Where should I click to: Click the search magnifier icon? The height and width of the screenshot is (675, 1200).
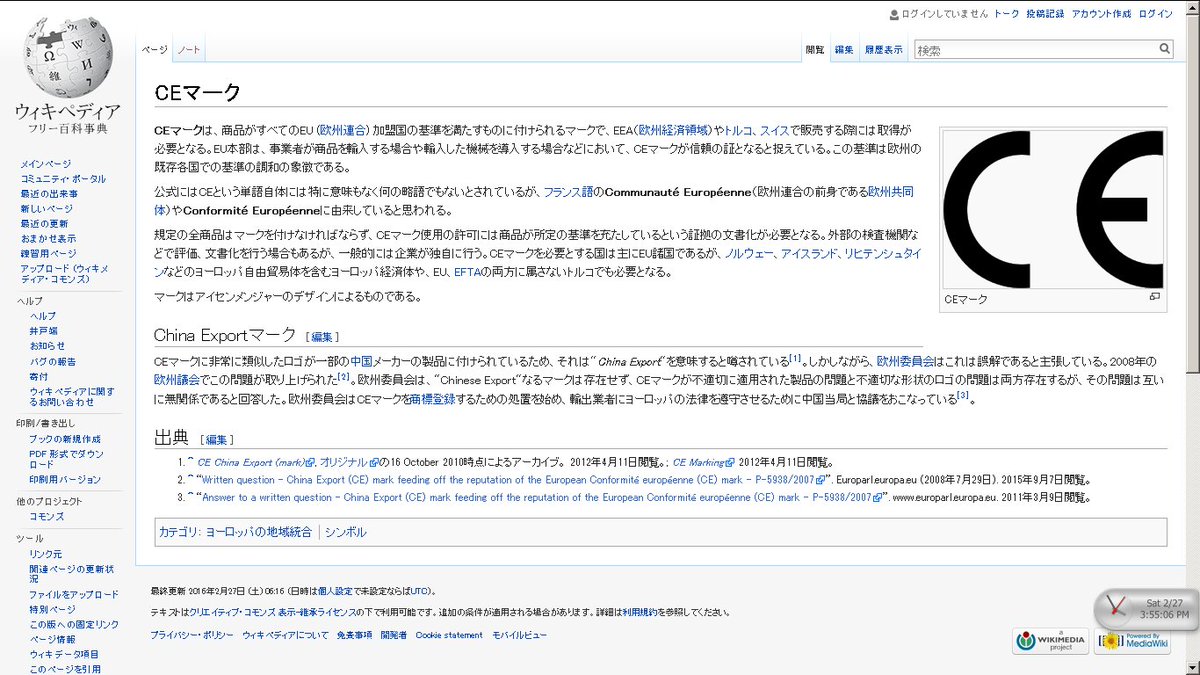click(x=1163, y=47)
